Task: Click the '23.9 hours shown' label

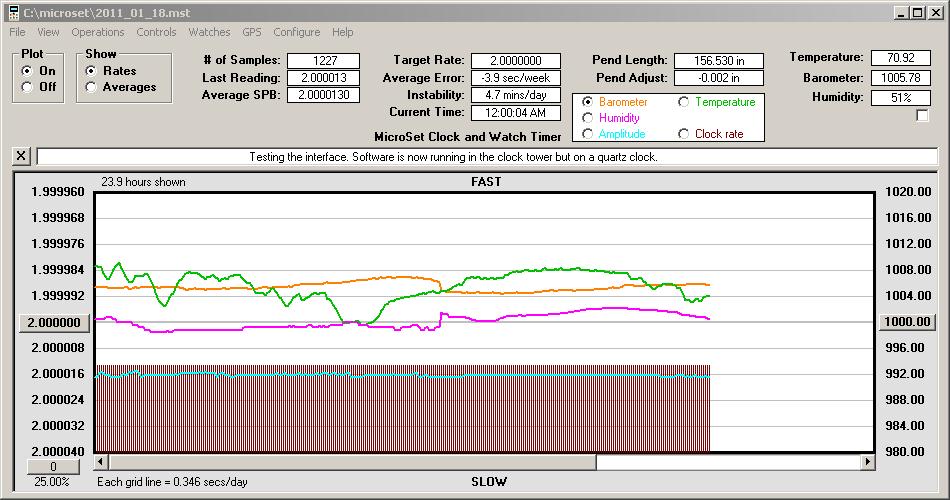Action: pos(143,182)
